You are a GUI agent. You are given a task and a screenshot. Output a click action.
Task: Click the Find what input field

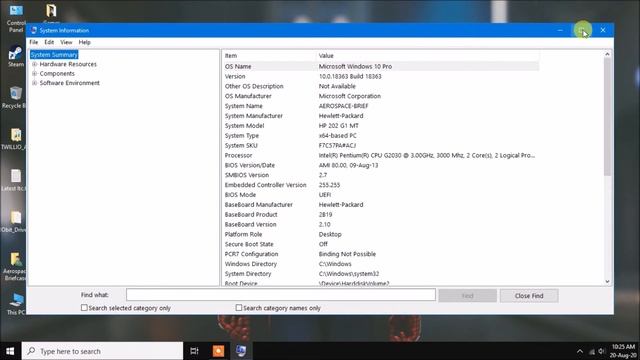tap(281, 295)
